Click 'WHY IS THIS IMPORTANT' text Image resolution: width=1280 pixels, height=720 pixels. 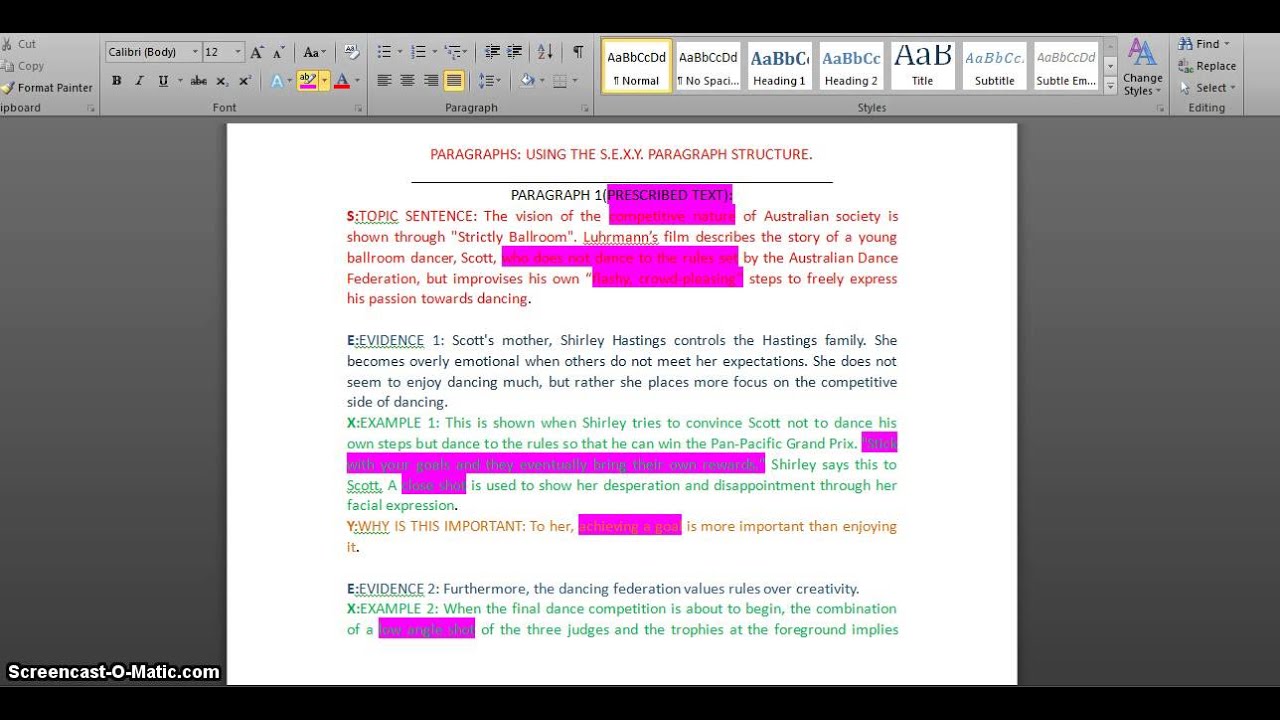click(441, 526)
